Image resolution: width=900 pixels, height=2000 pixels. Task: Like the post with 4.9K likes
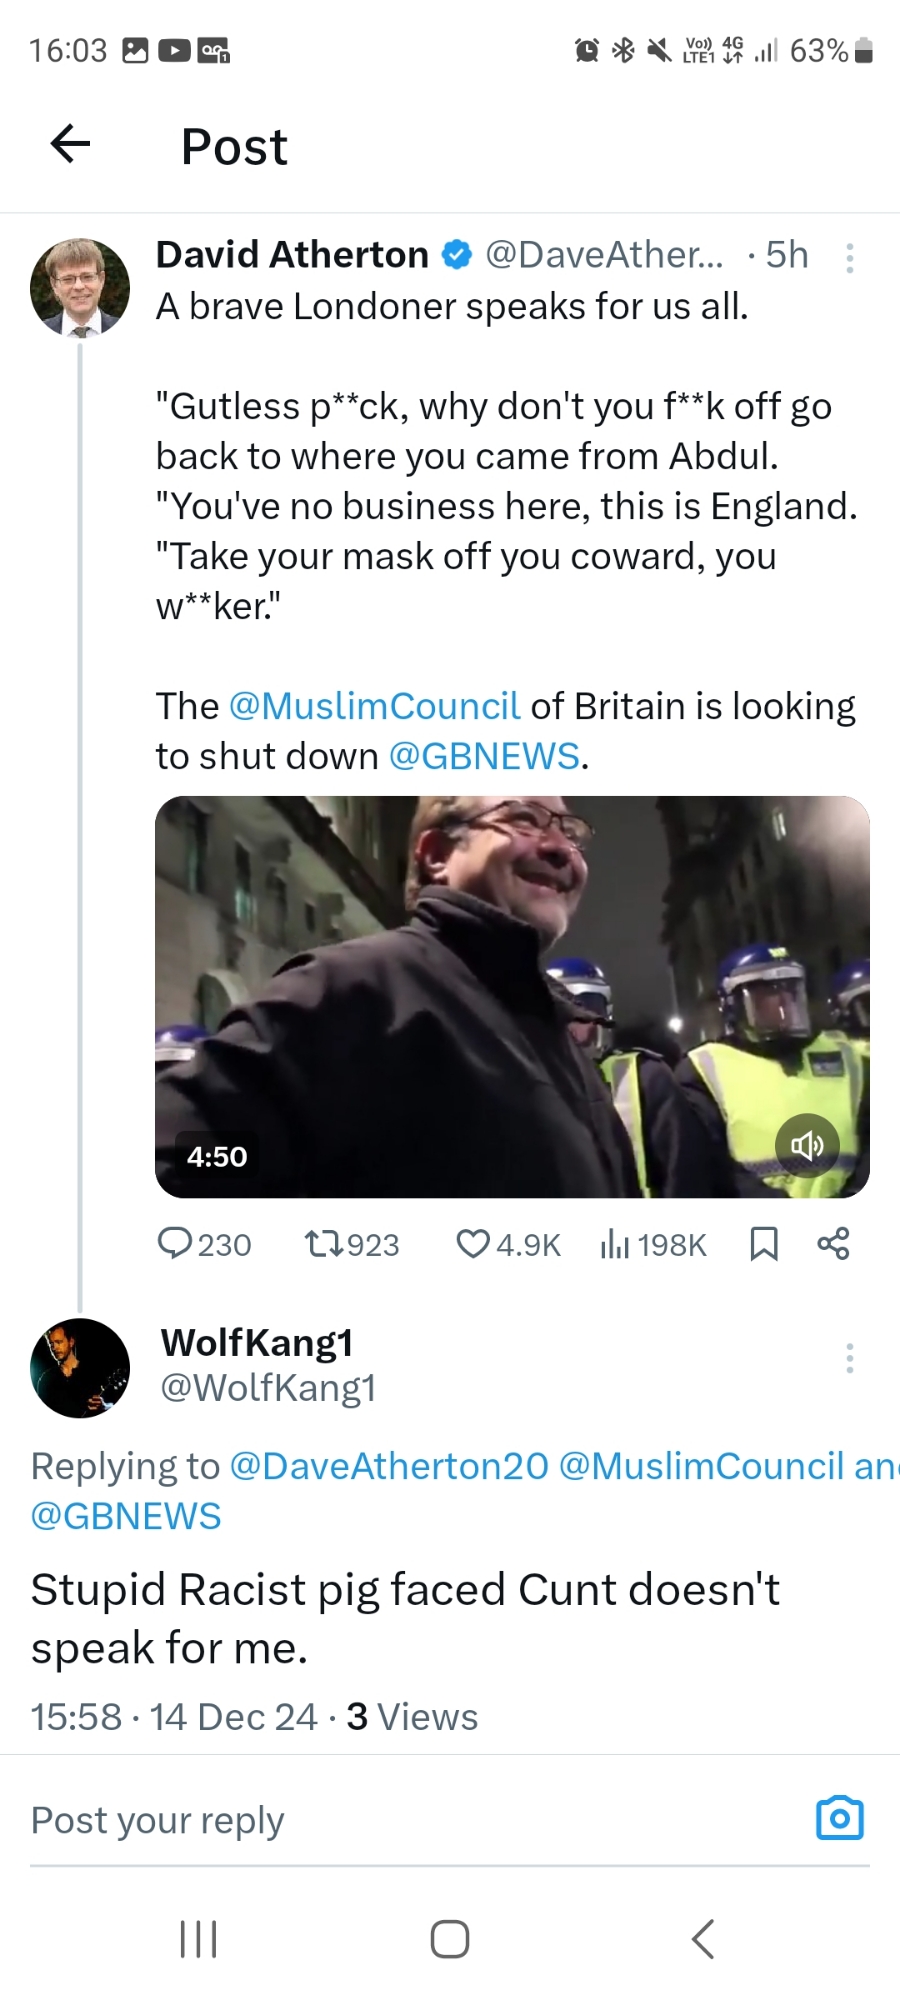[472, 1244]
